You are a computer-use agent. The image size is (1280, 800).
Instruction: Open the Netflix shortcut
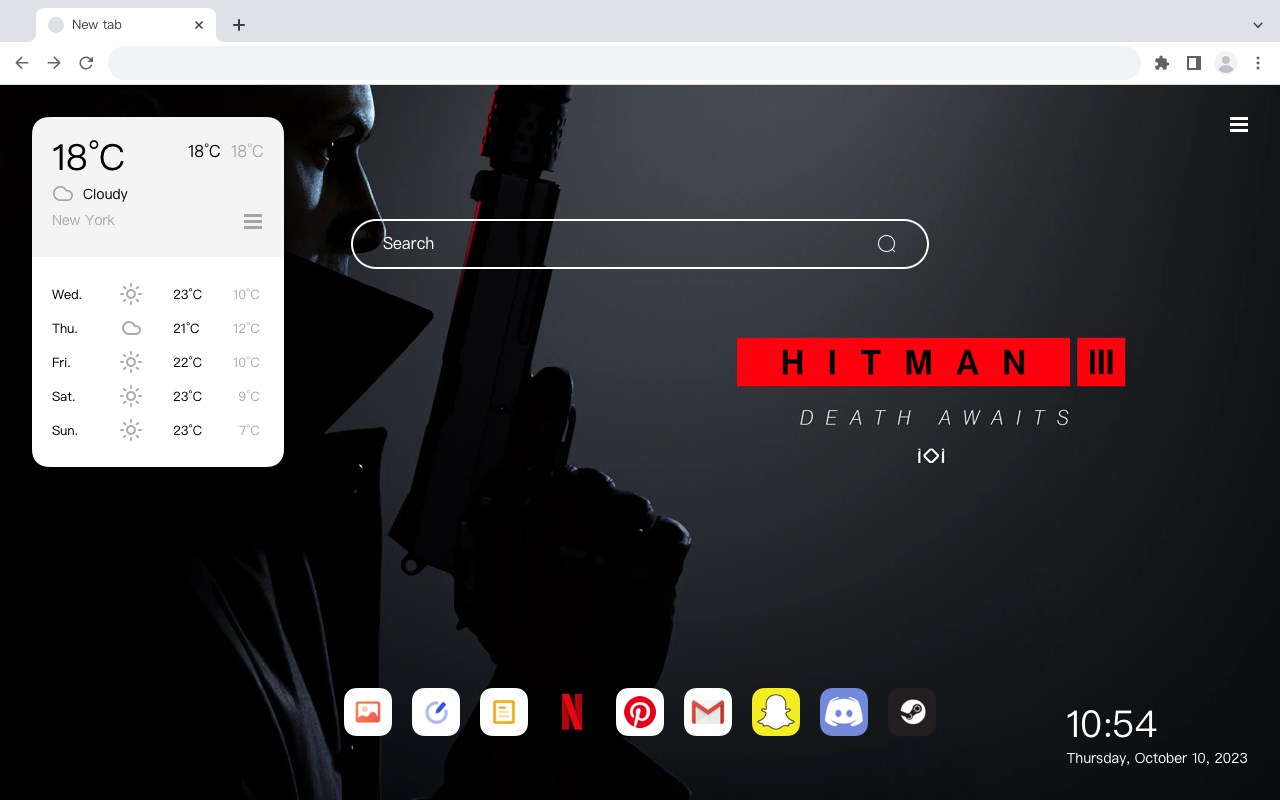coord(572,712)
